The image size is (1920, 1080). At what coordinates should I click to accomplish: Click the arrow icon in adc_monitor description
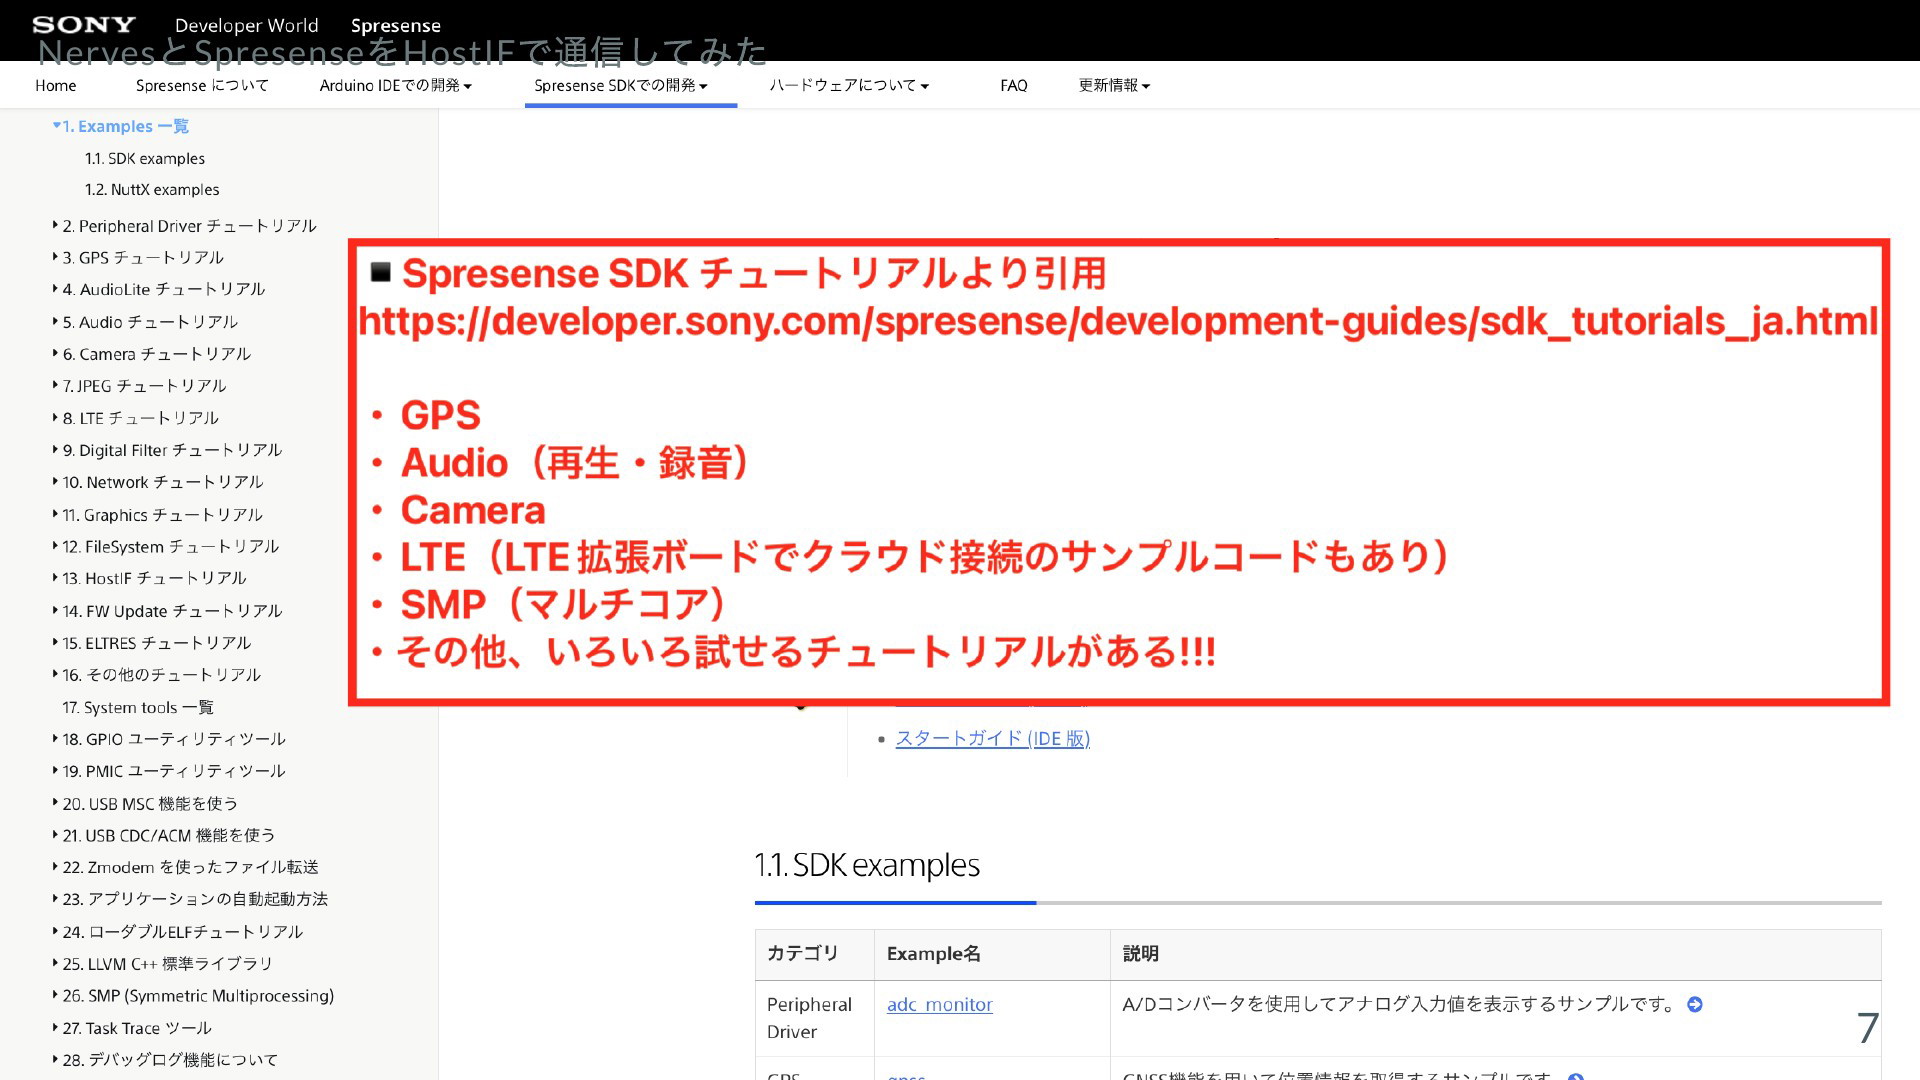click(x=1695, y=1004)
